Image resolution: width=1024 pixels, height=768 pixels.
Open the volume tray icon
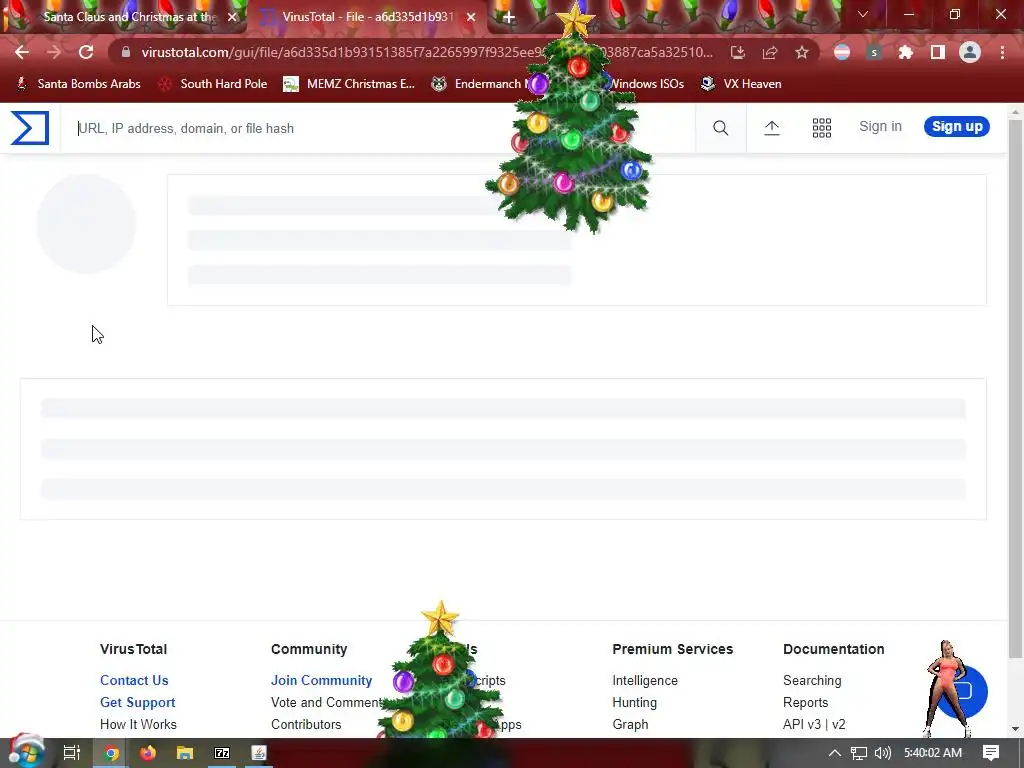(882, 753)
